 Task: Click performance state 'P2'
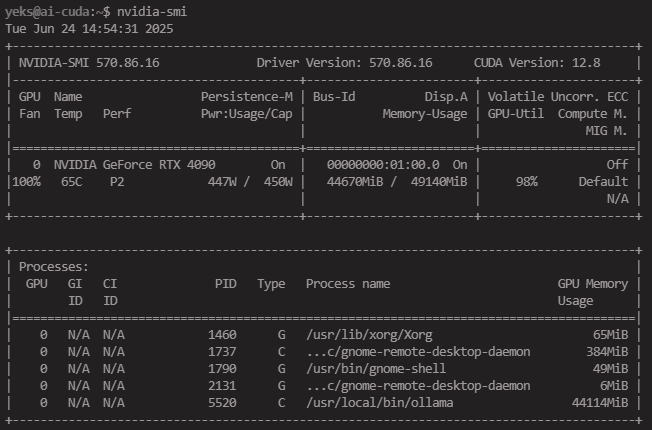pyautogui.click(x=117, y=182)
